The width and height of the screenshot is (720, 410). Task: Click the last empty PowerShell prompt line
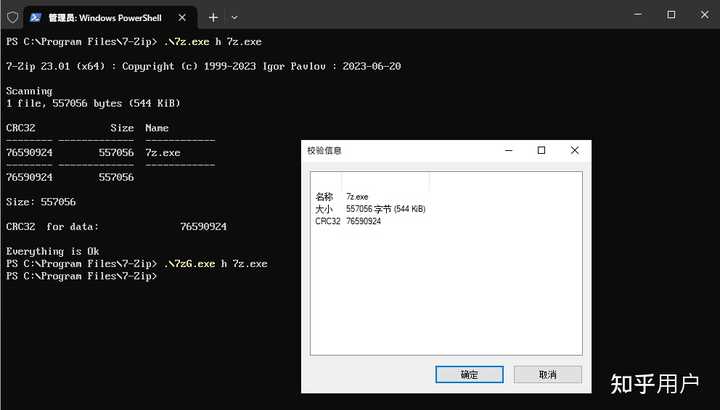(81, 276)
